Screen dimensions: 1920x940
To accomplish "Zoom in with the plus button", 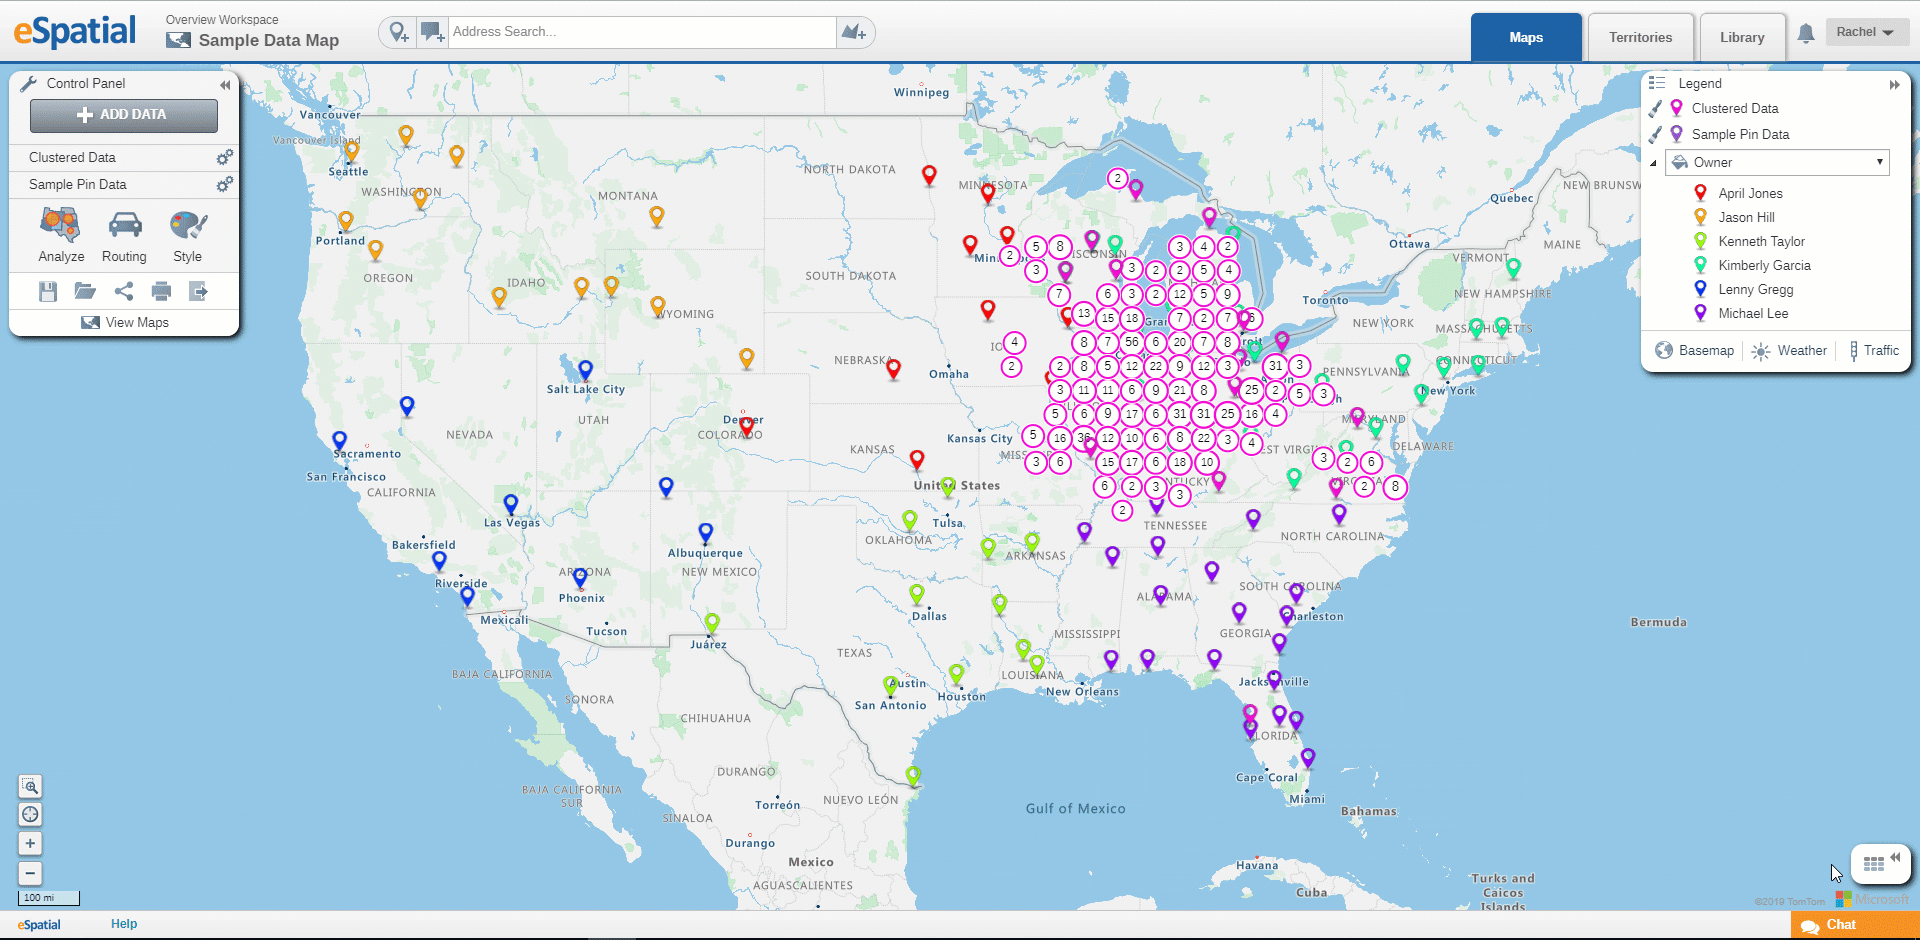I will (30, 844).
